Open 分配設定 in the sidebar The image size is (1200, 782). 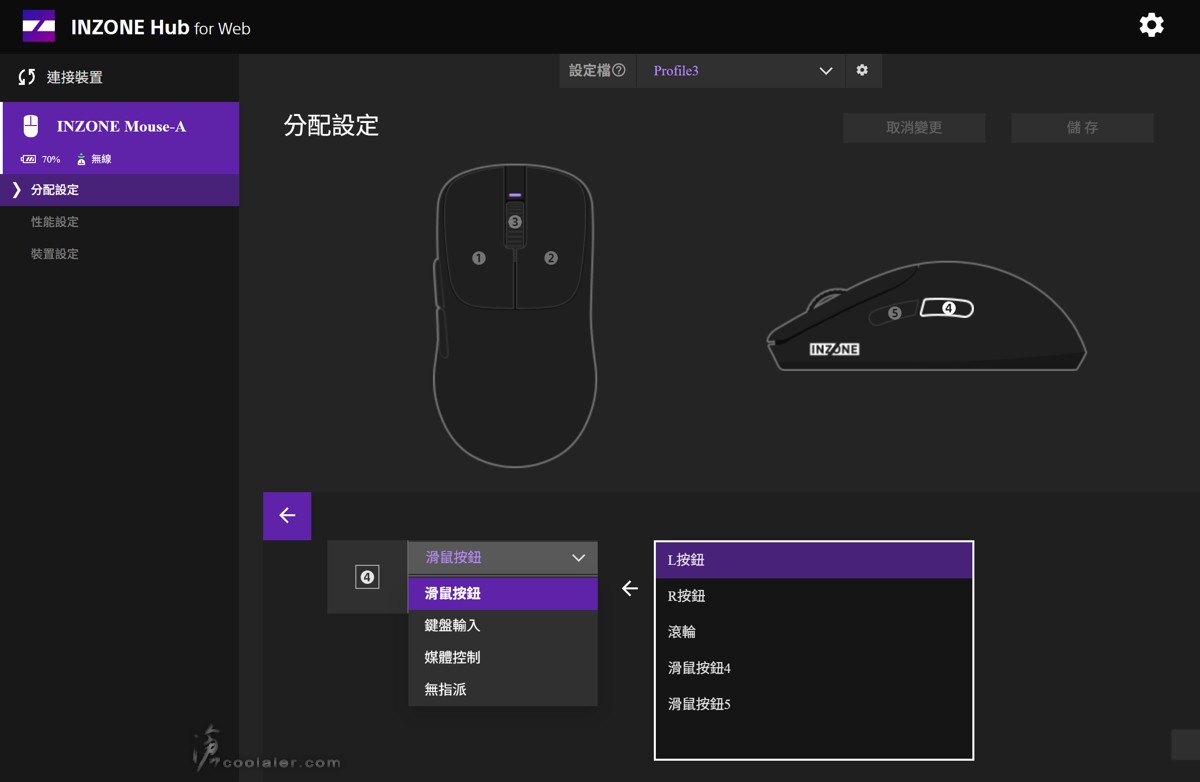119,190
